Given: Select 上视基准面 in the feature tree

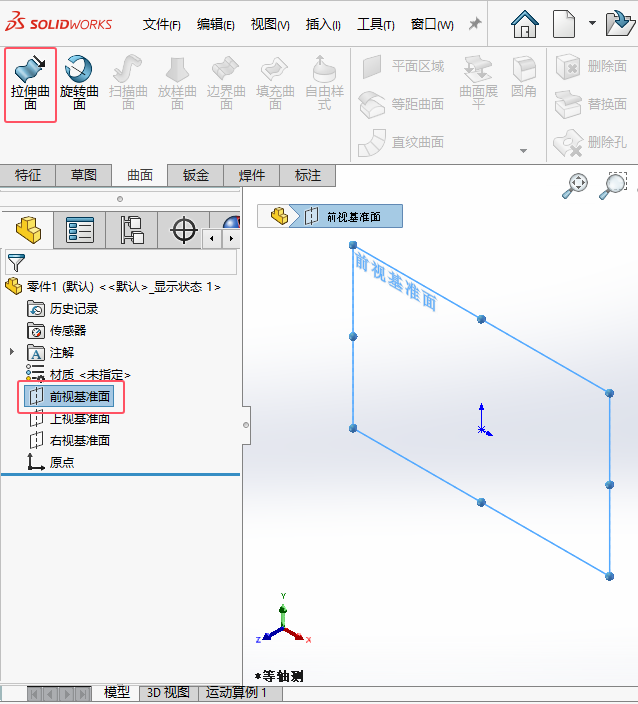Looking at the screenshot, I should [x=70, y=418].
